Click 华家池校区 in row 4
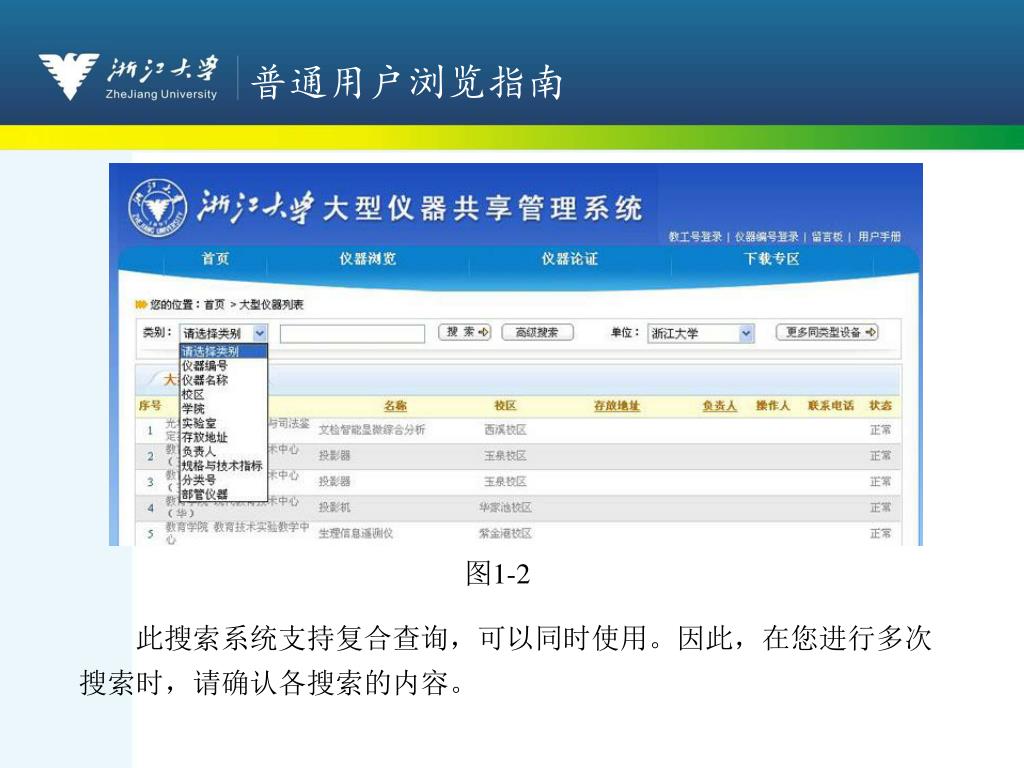This screenshot has width=1024, height=768. point(505,507)
